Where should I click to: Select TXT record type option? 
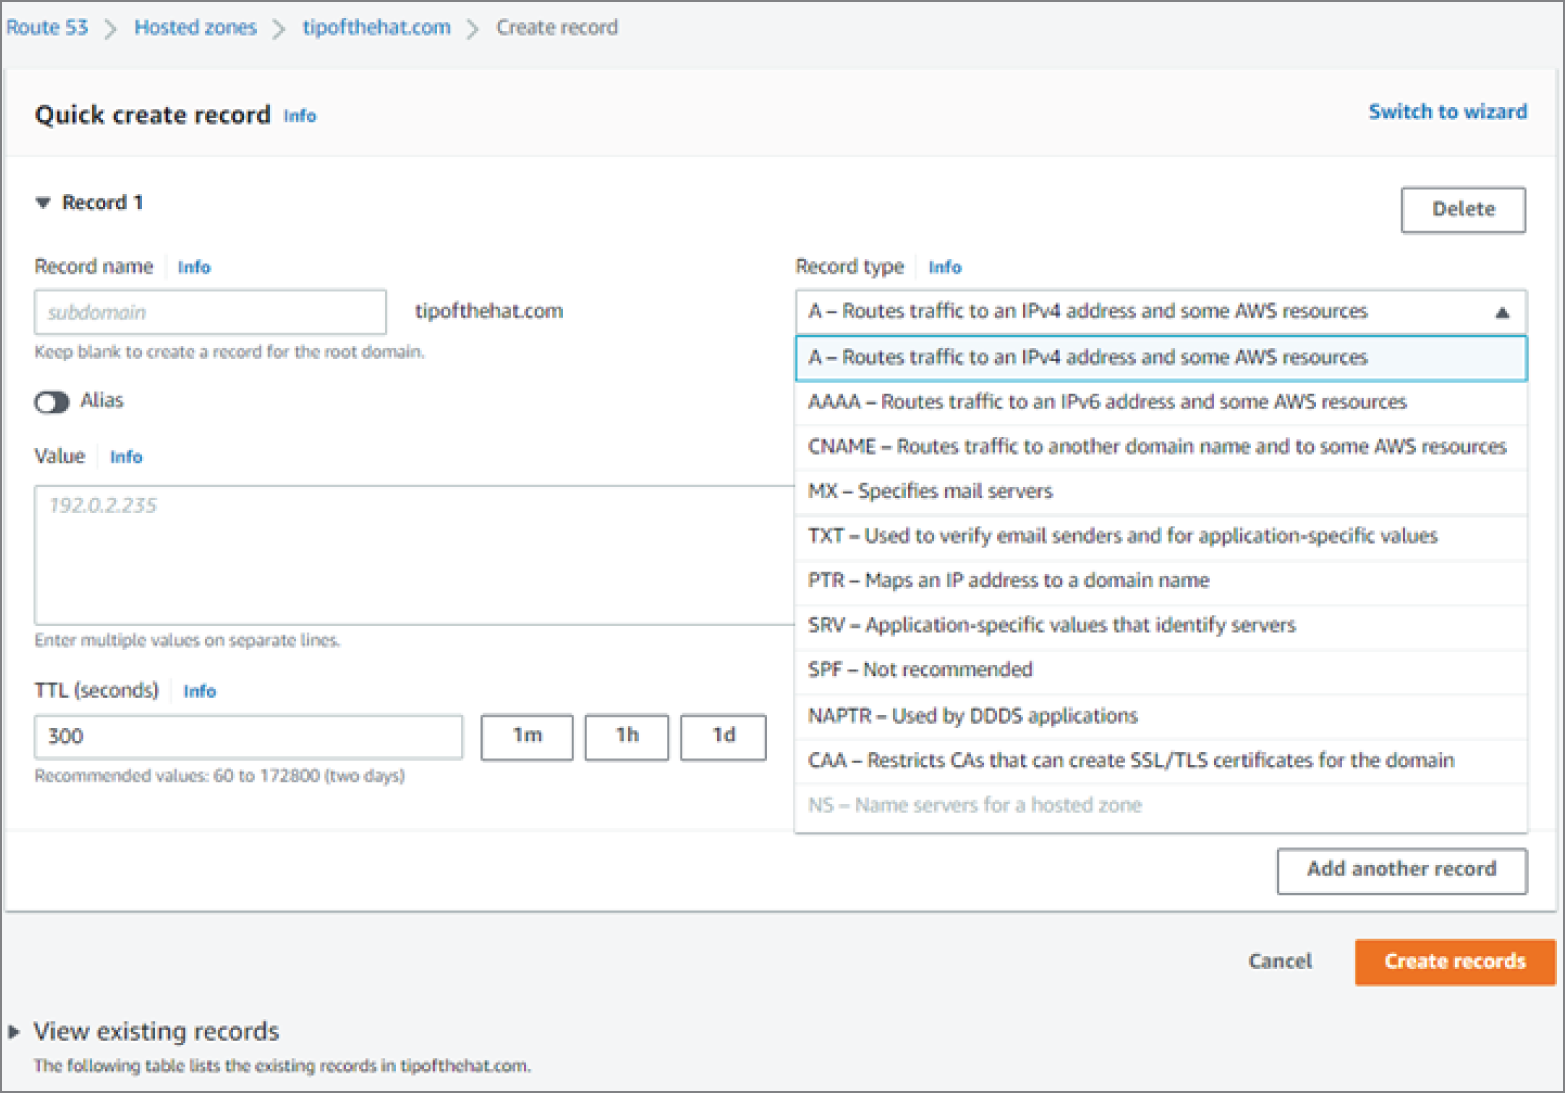click(x=1160, y=536)
